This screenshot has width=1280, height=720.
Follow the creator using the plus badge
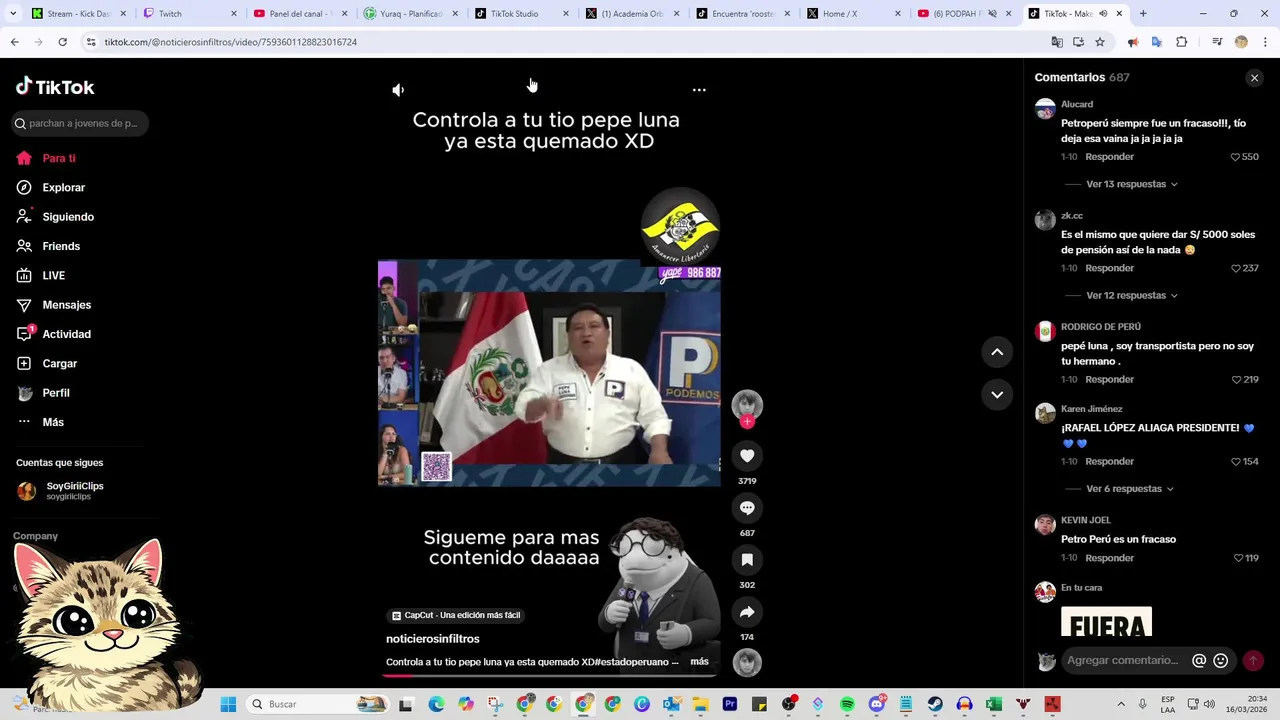click(747, 422)
